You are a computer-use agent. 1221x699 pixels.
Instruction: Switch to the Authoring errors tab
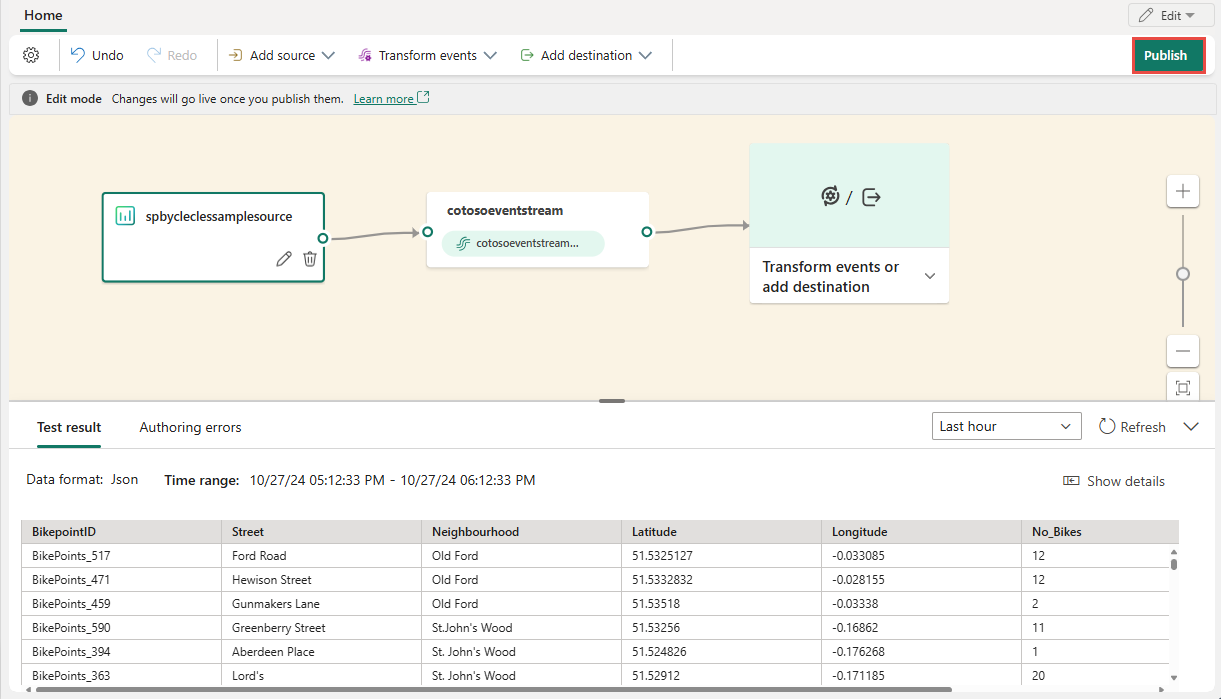click(x=190, y=427)
